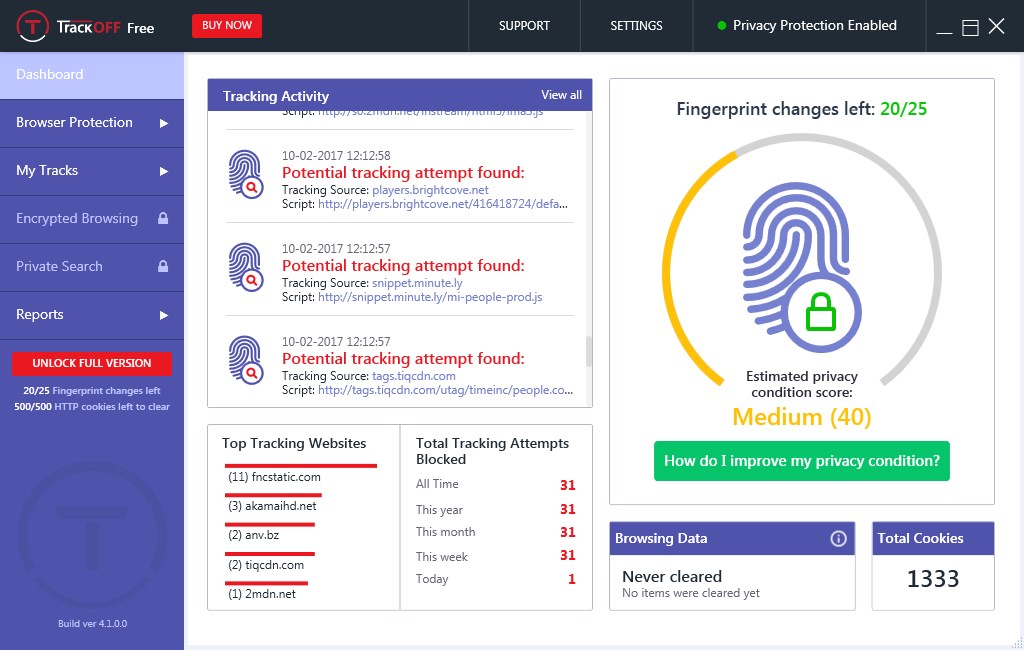Expand the My Tracks submenu arrow
Image resolution: width=1024 pixels, height=650 pixels.
[x=164, y=171]
